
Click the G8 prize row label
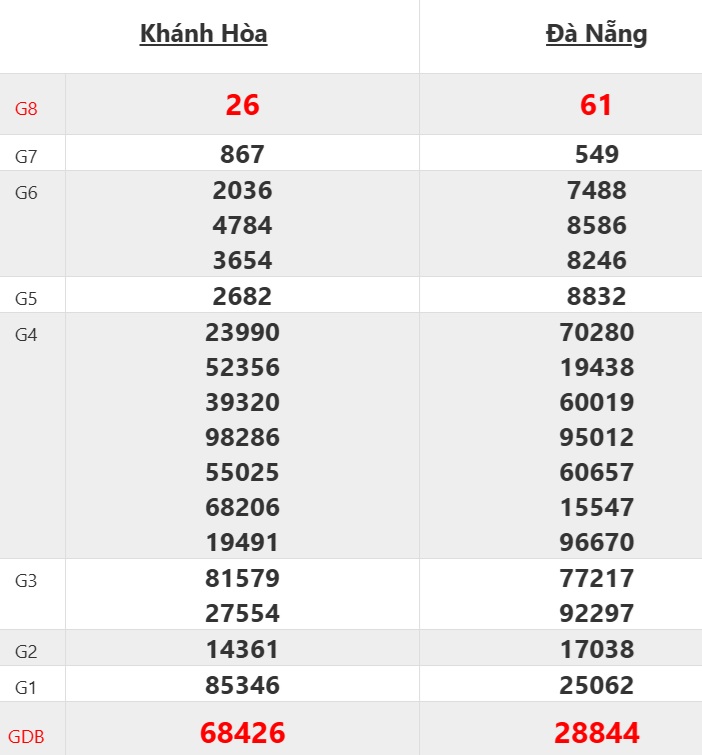coord(26,107)
